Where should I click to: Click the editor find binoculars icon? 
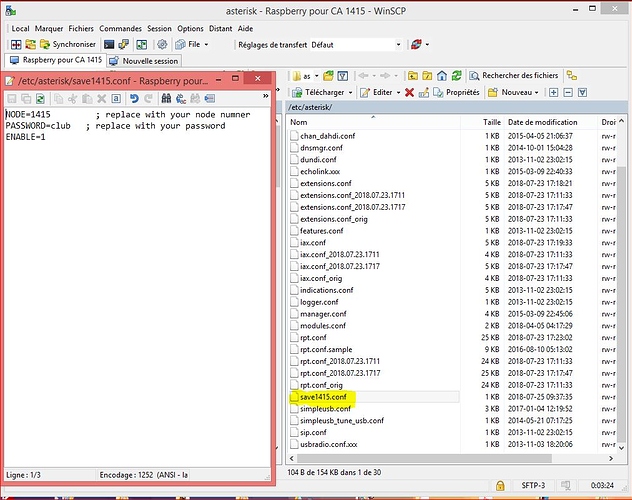(x=166, y=98)
